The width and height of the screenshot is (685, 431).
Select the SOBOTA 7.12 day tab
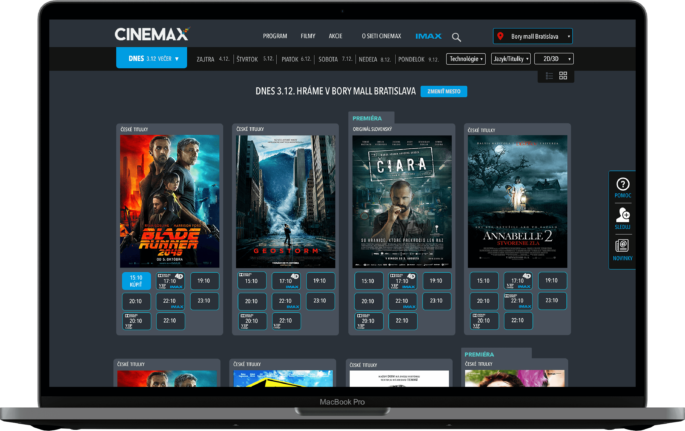(x=335, y=59)
